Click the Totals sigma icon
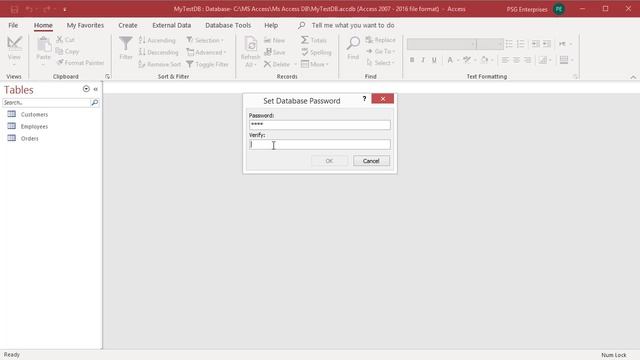The width and height of the screenshot is (640, 360). coord(304,40)
